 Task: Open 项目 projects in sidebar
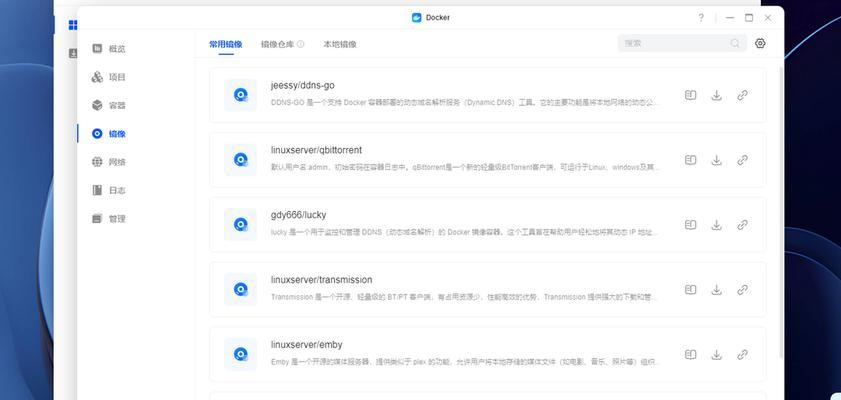(109, 77)
